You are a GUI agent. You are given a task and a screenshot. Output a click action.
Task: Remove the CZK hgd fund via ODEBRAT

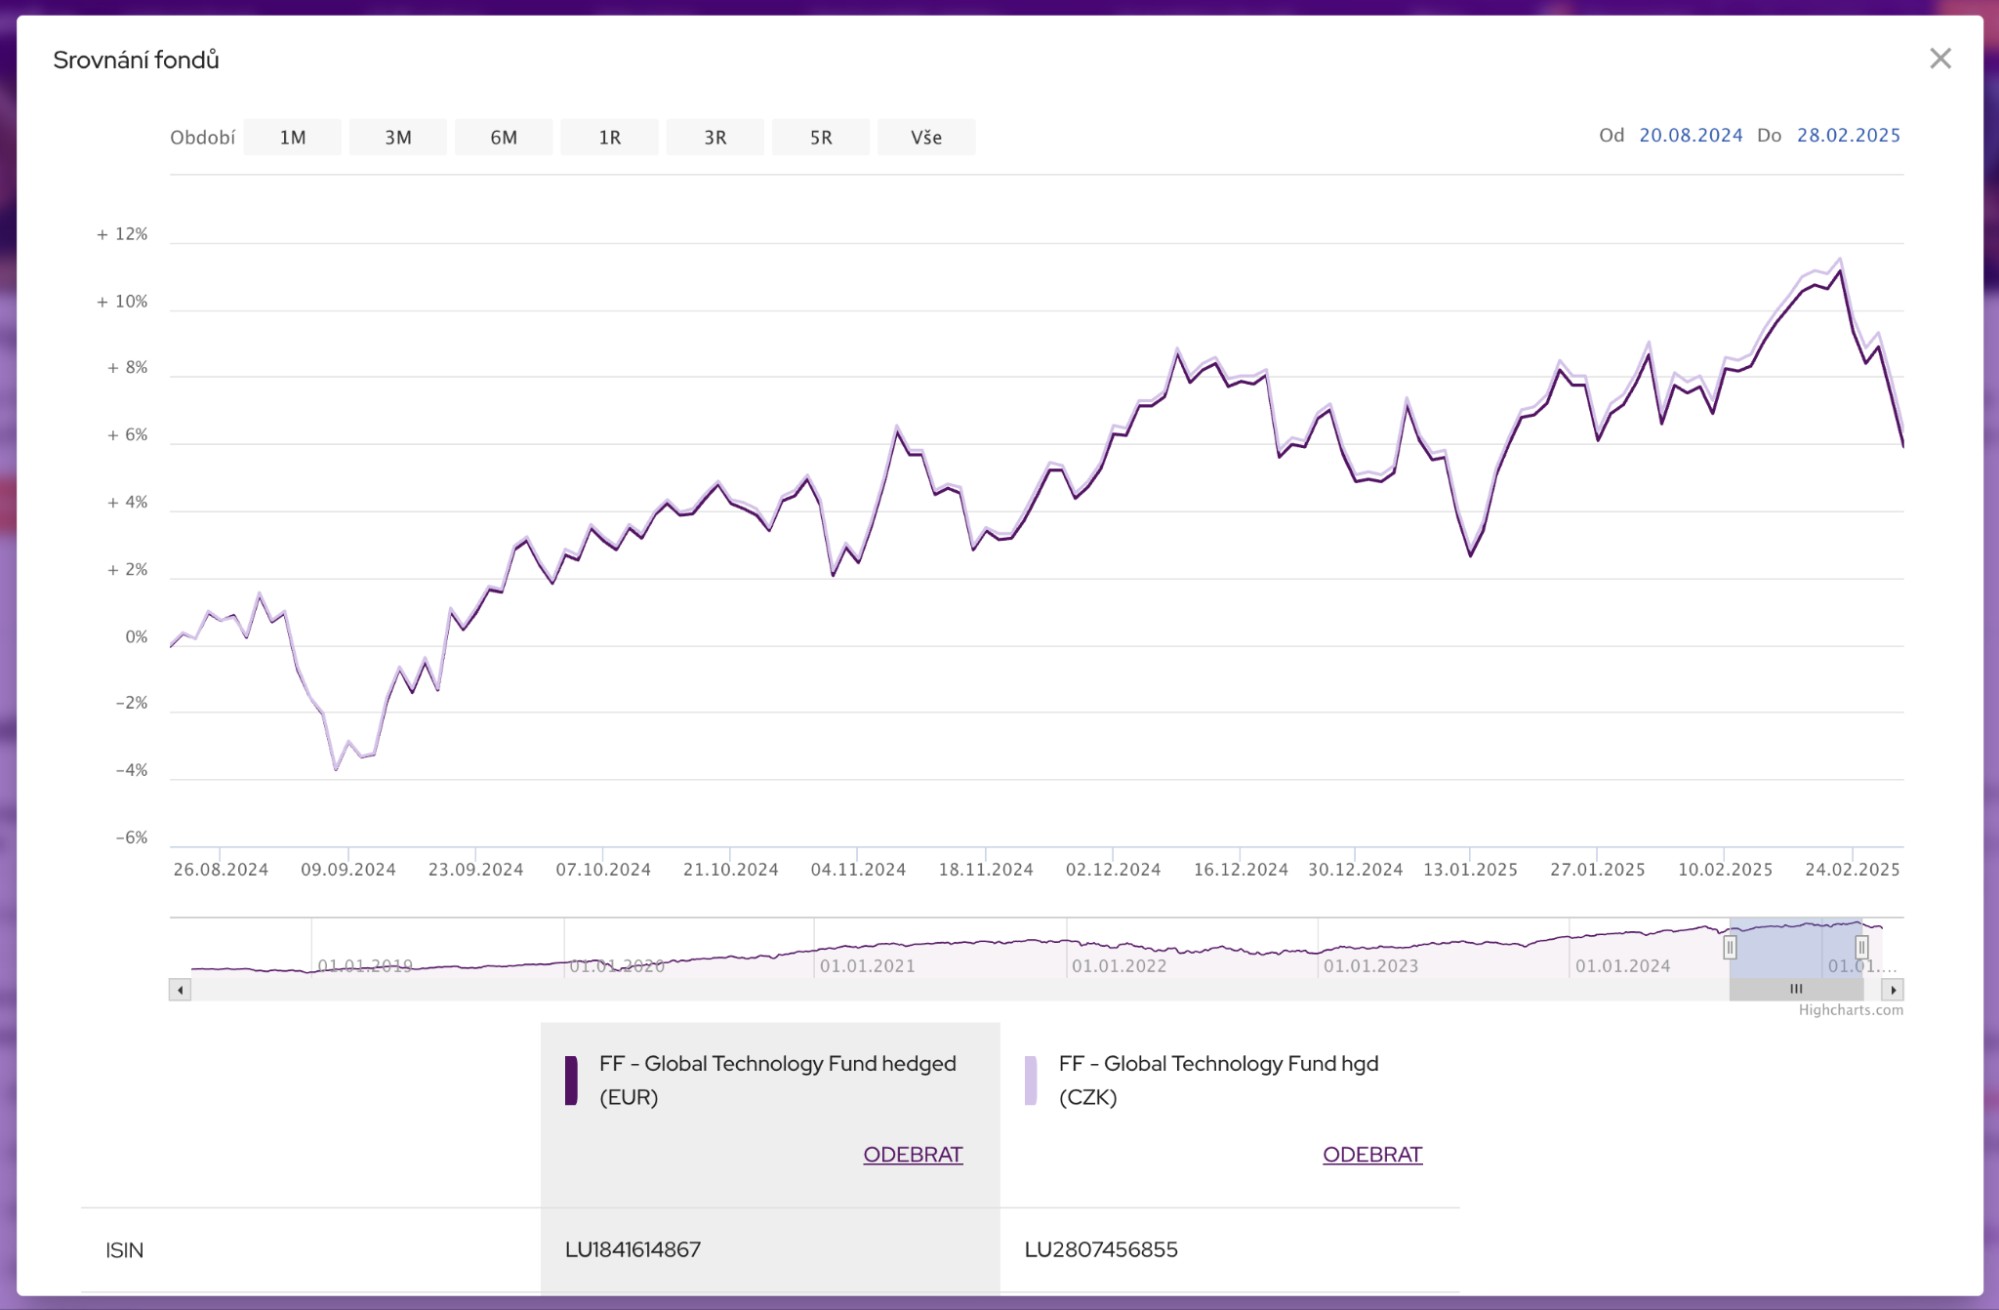coord(1373,1154)
